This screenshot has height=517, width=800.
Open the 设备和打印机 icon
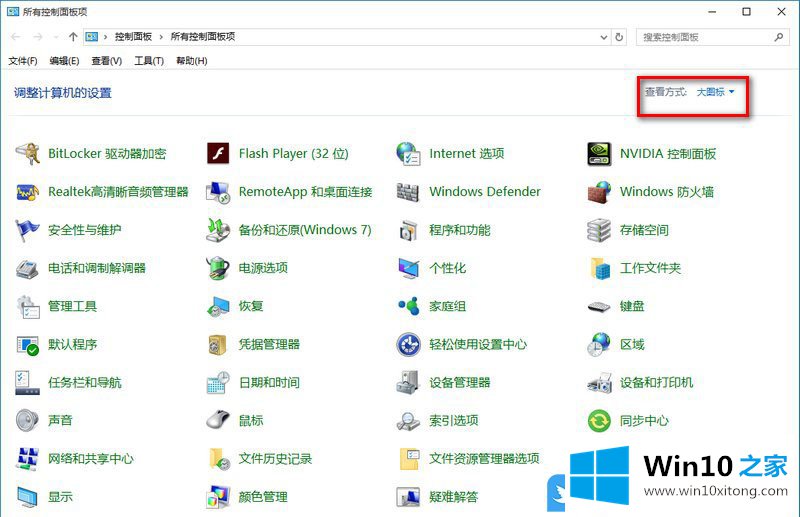[599, 383]
